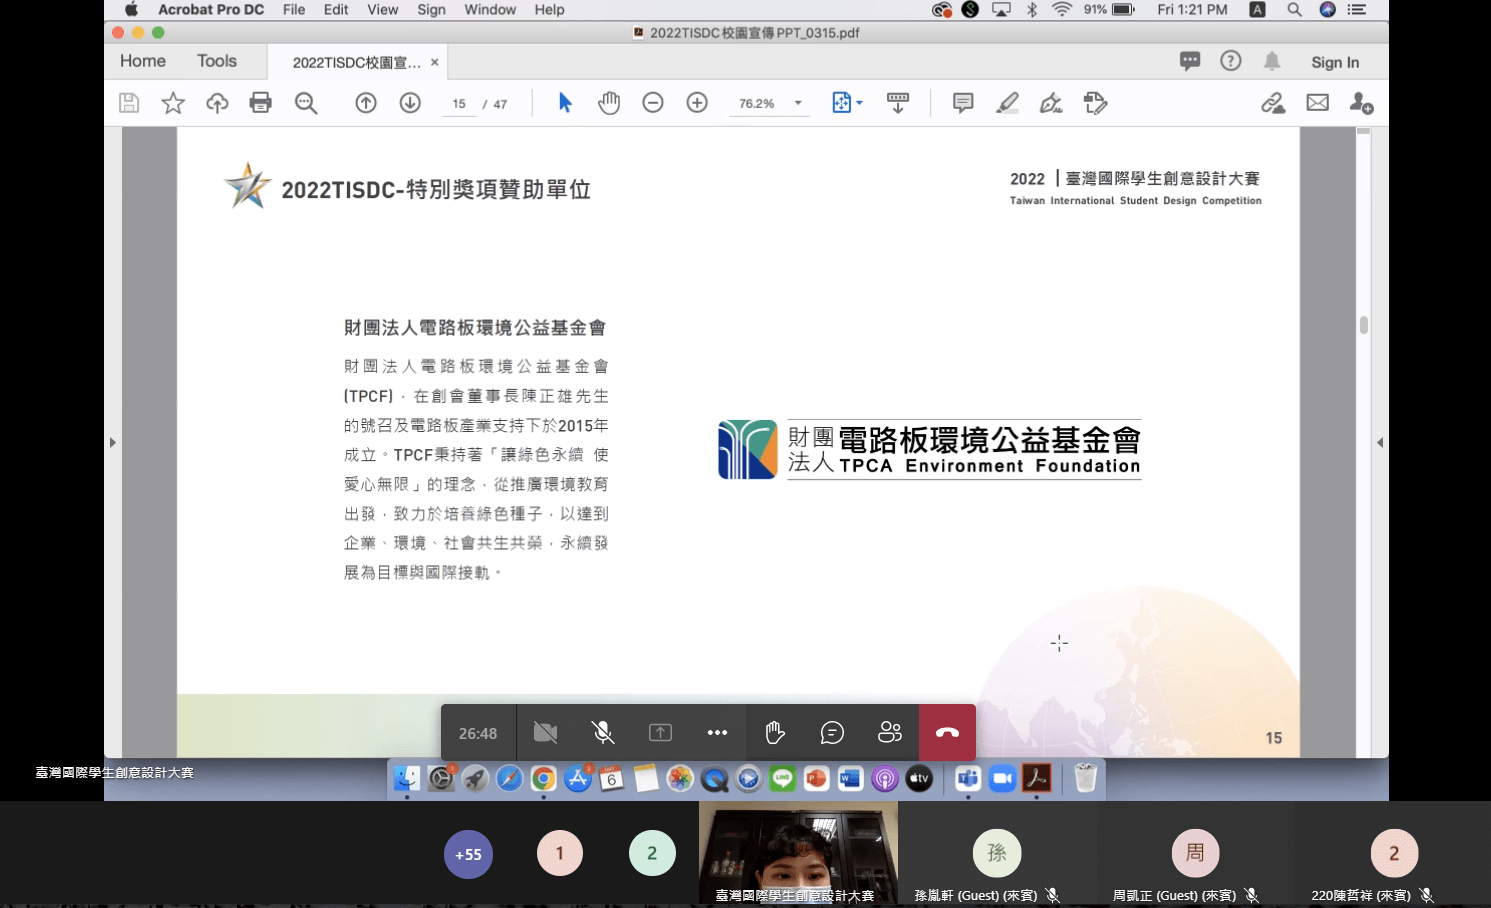
Task: Bookmark the file with the star icon
Action: pyautogui.click(x=173, y=103)
